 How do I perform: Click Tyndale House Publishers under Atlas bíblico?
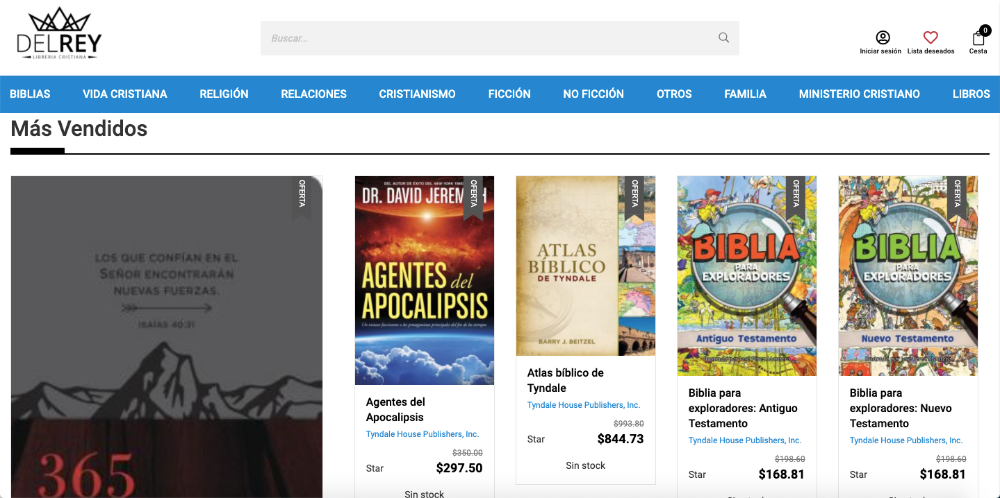583,405
